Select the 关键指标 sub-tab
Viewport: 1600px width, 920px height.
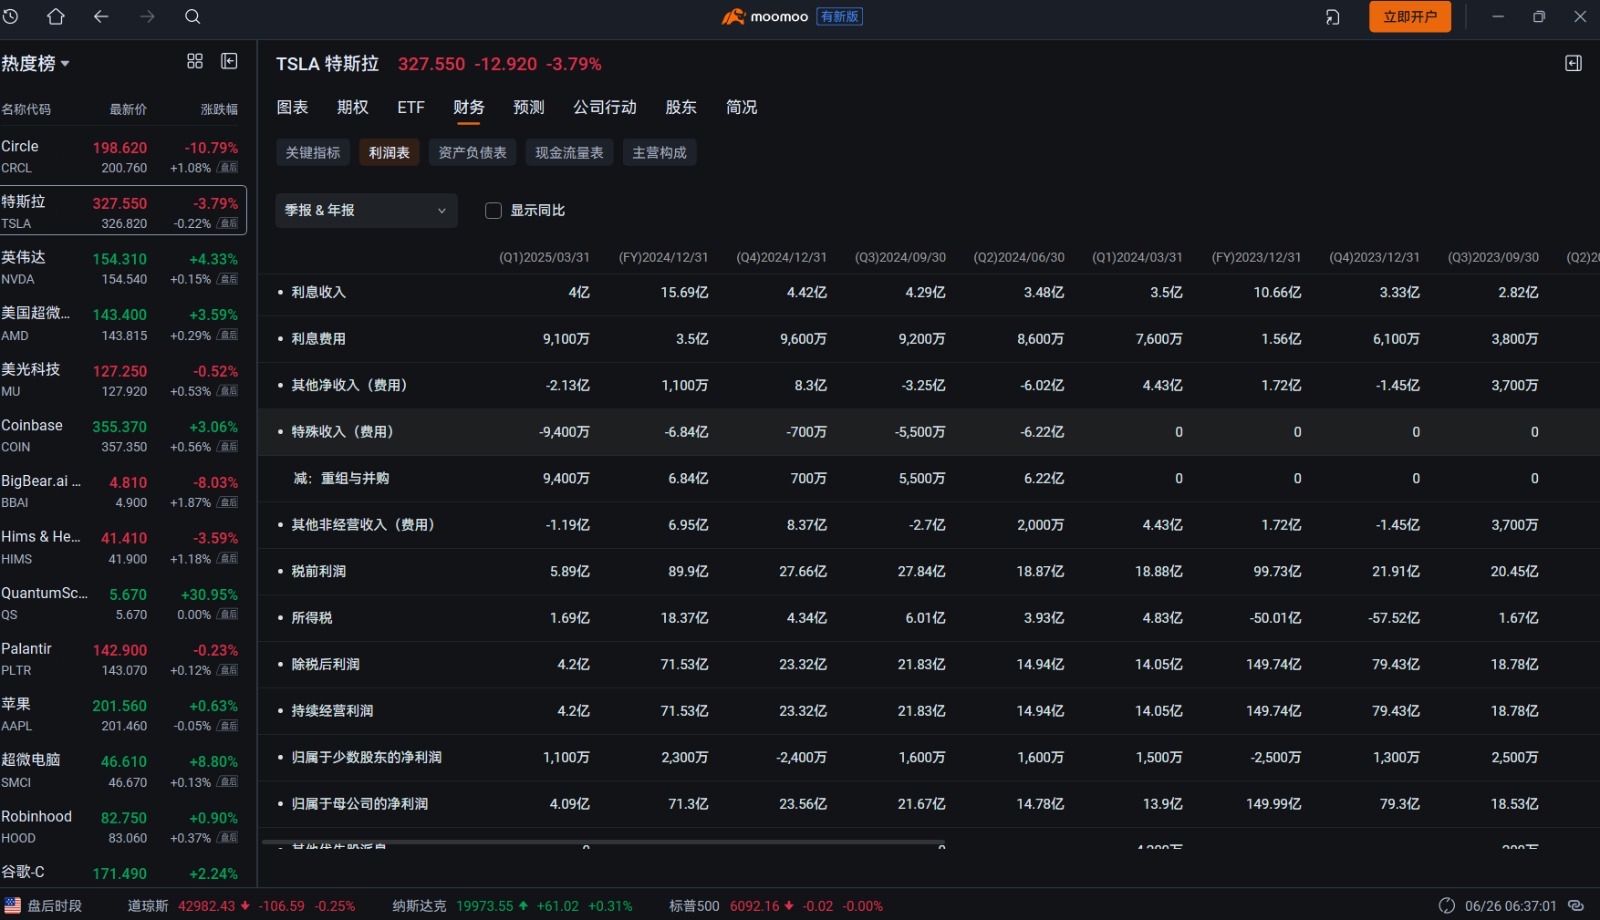click(x=313, y=152)
